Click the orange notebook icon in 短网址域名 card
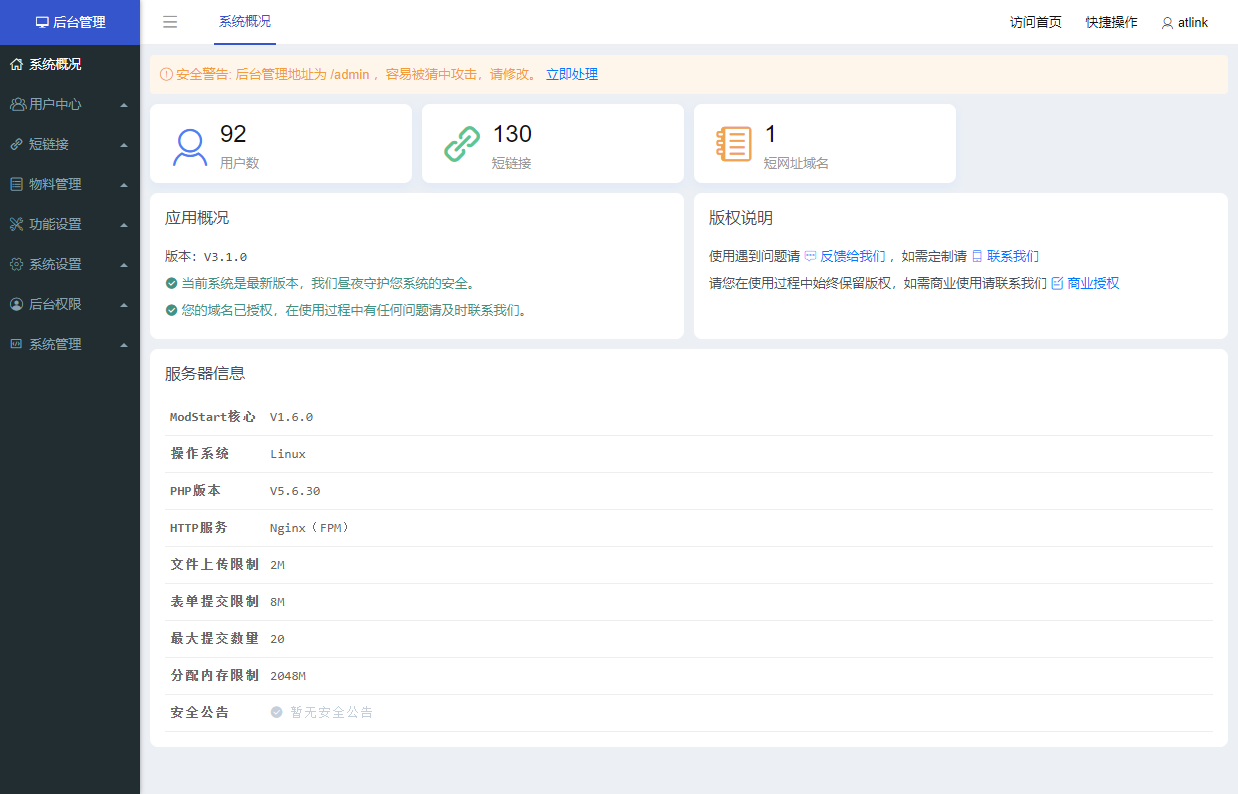 click(x=734, y=145)
